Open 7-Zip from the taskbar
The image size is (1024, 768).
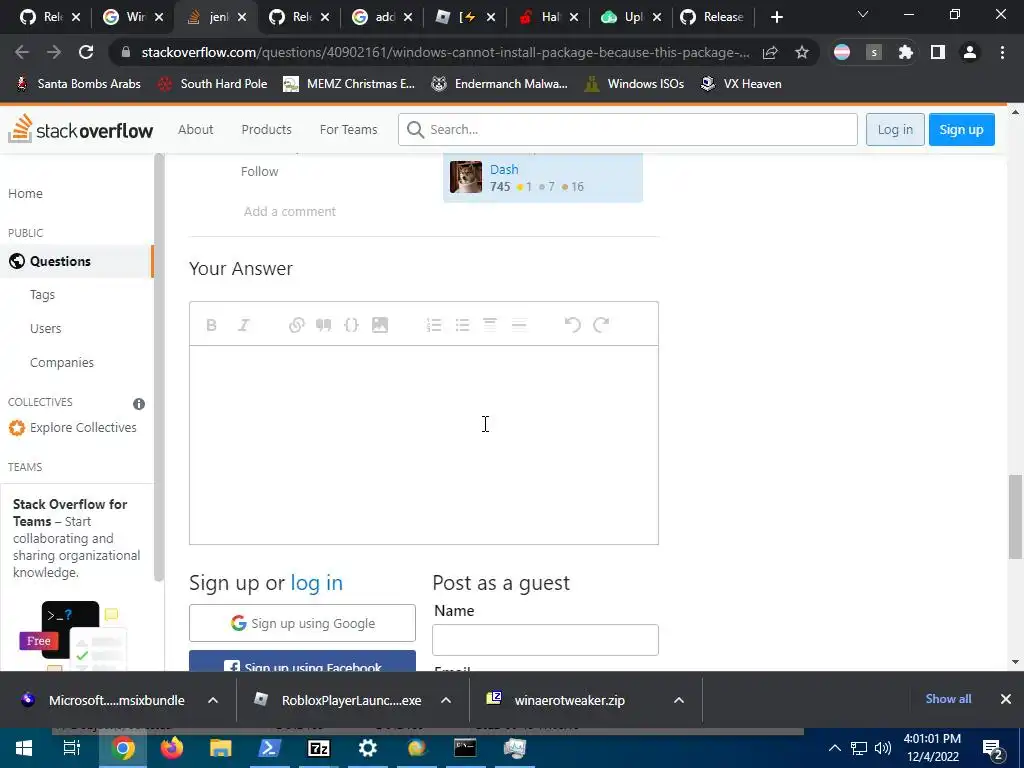point(319,748)
